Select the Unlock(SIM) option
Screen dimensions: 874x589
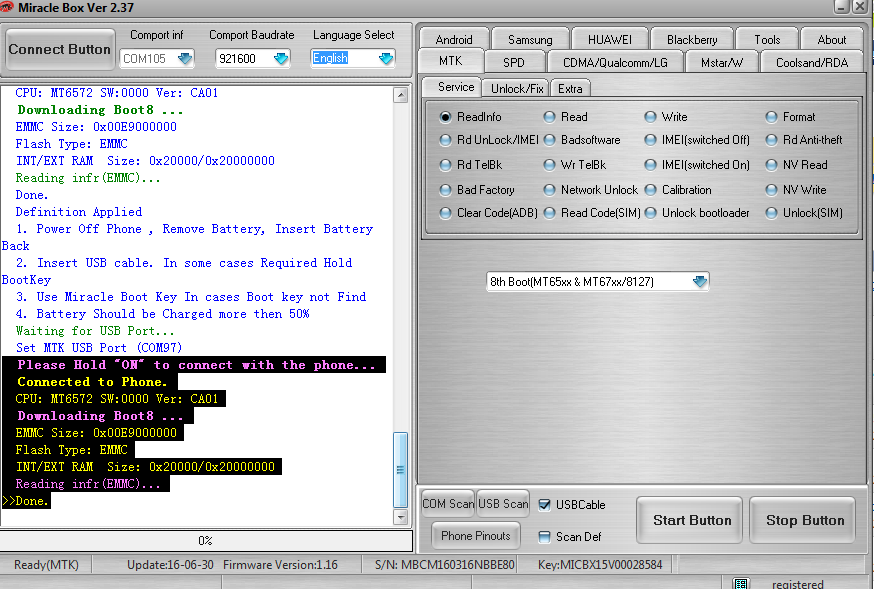click(771, 213)
